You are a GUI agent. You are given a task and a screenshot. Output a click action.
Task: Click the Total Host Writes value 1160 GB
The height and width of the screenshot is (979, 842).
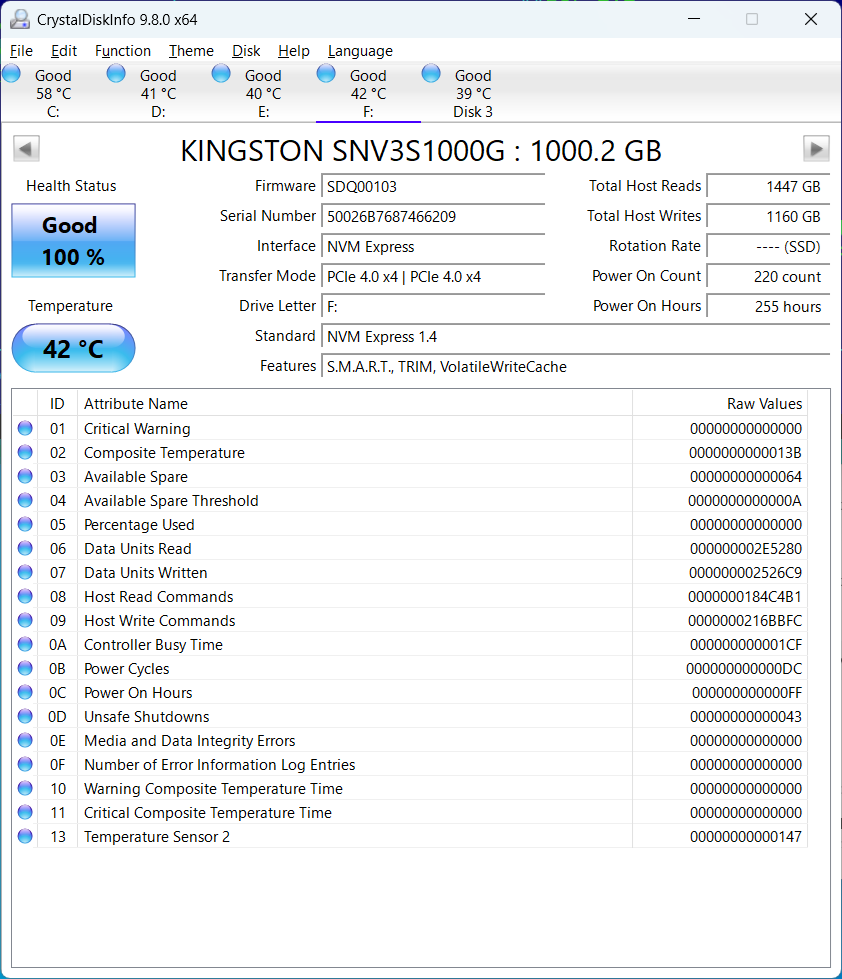pos(768,217)
